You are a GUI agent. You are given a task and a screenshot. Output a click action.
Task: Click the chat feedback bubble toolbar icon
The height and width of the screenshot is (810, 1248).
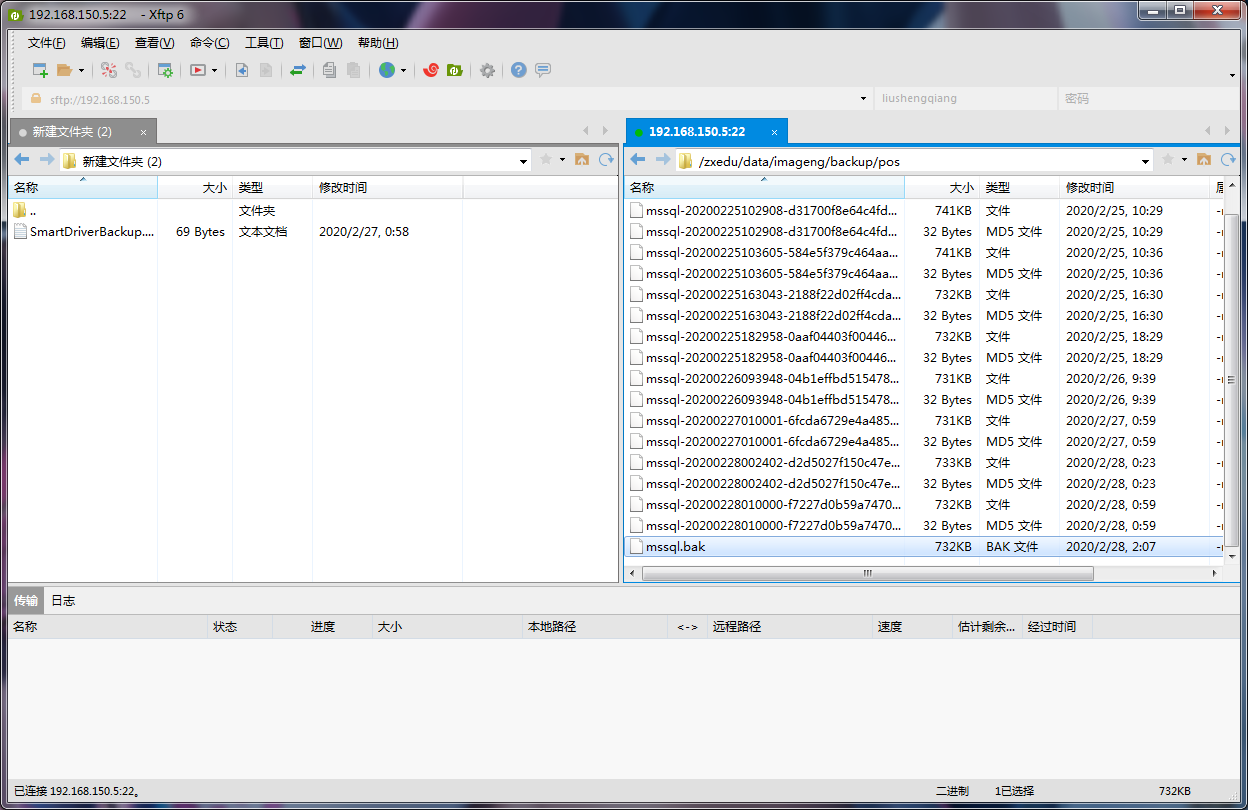pos(543,70)
